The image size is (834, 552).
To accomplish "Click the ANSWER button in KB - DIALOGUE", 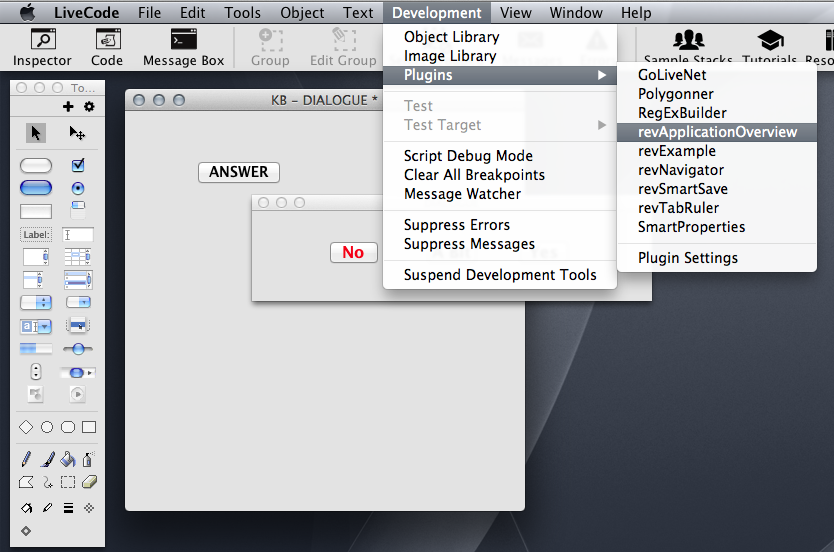I will tap(238, 172).
